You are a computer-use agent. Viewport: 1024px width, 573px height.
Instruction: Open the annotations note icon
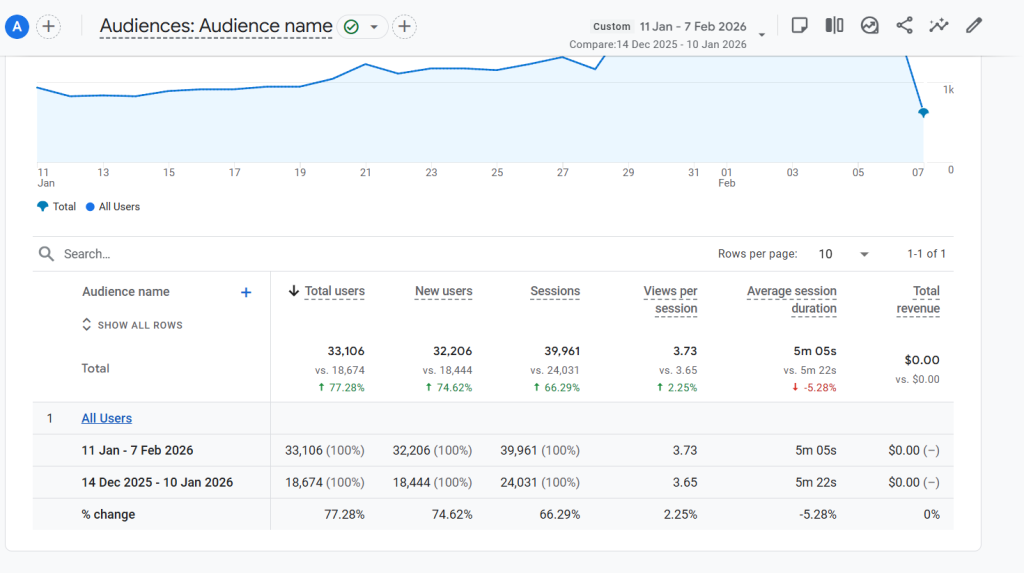pos(799,26)
